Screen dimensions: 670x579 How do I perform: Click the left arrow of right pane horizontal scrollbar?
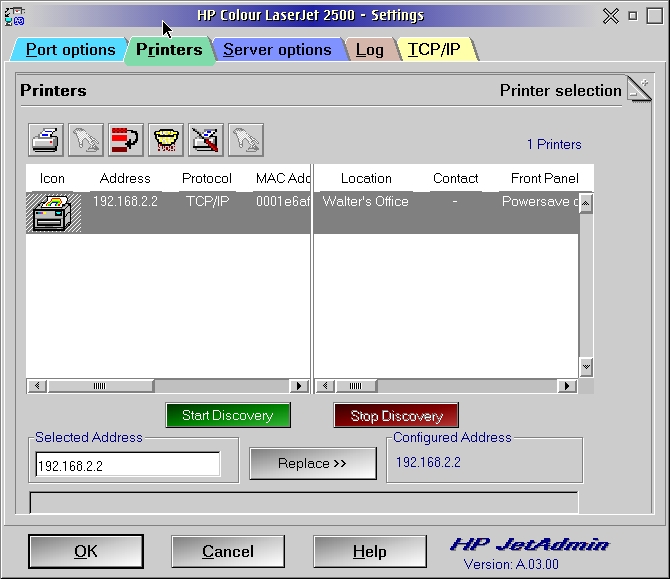coord(325,386)
